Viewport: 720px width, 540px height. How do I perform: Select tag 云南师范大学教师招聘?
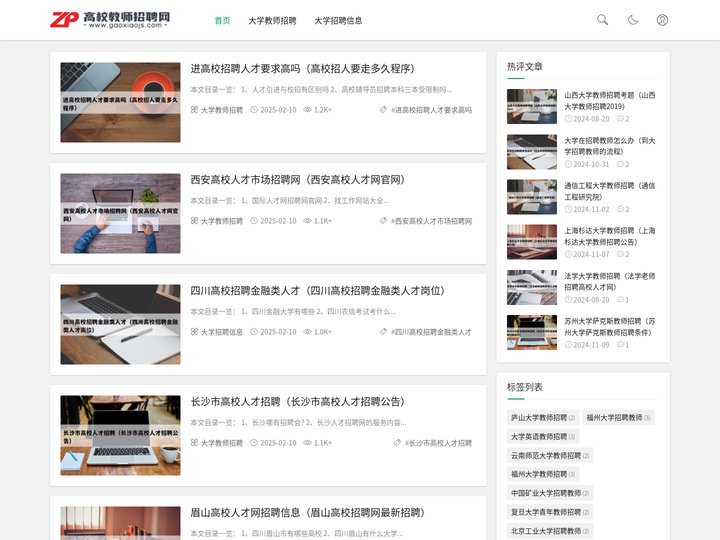pyautogui.click(x=550, y=456)
